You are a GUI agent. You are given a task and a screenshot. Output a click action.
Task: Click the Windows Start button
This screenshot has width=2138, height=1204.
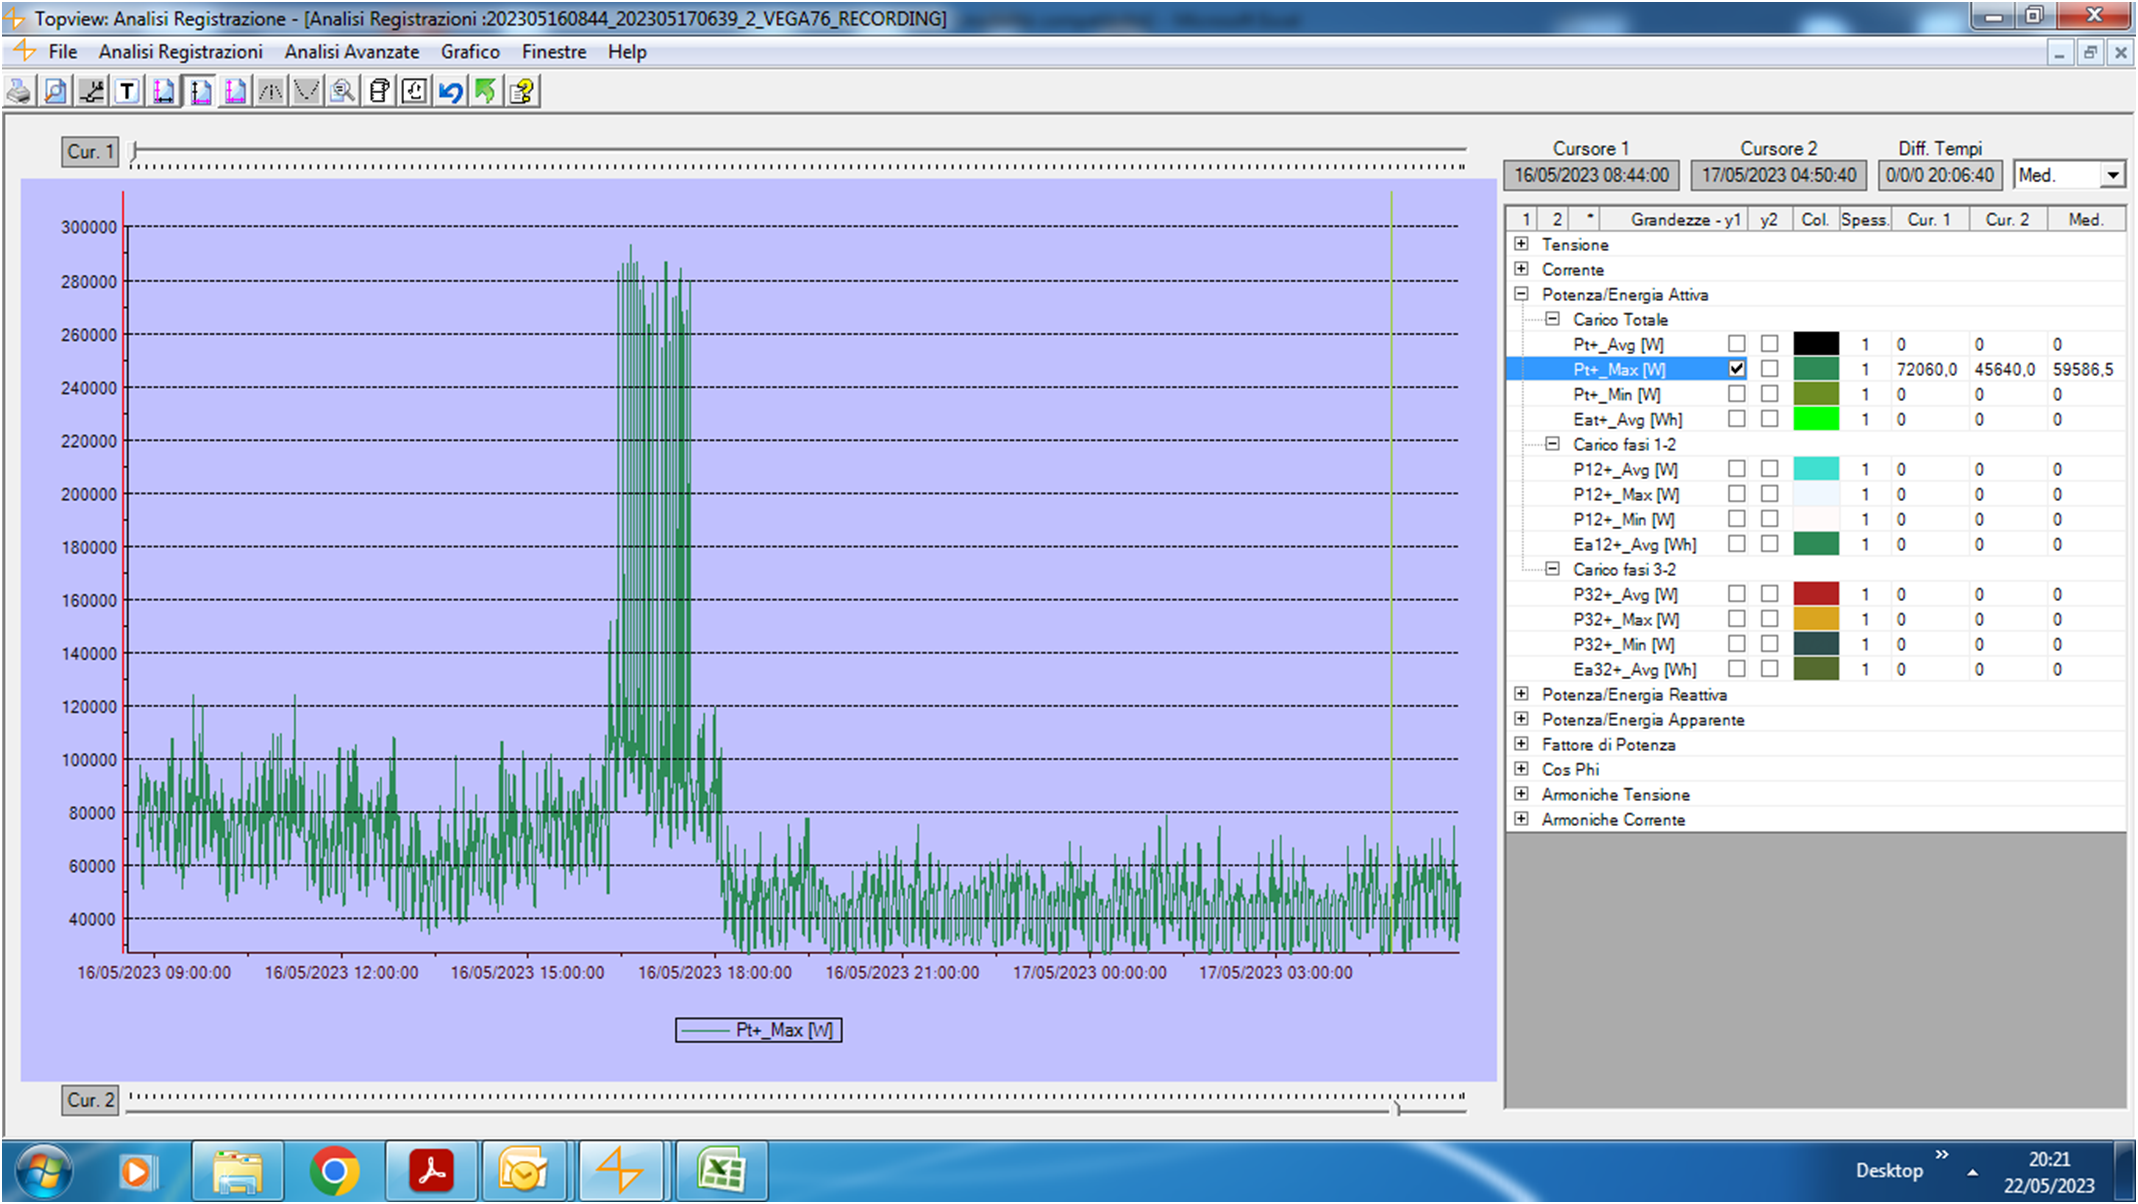43,1171
